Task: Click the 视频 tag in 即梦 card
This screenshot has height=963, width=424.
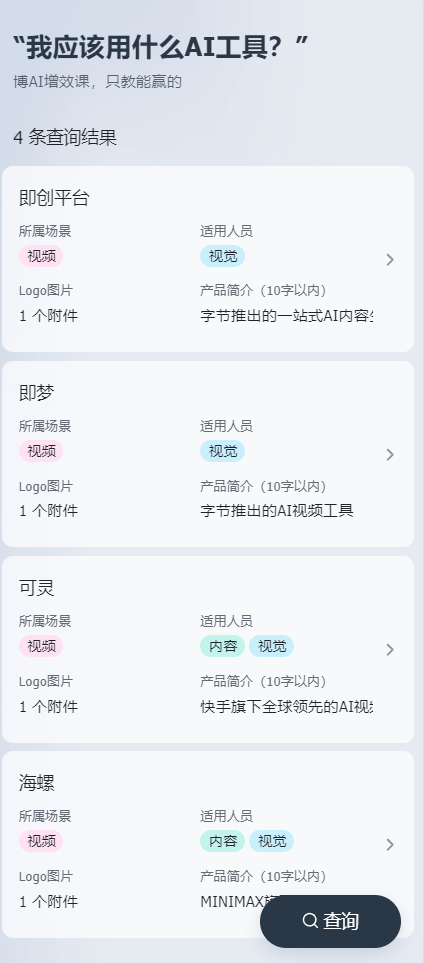Action: [41, 451]
